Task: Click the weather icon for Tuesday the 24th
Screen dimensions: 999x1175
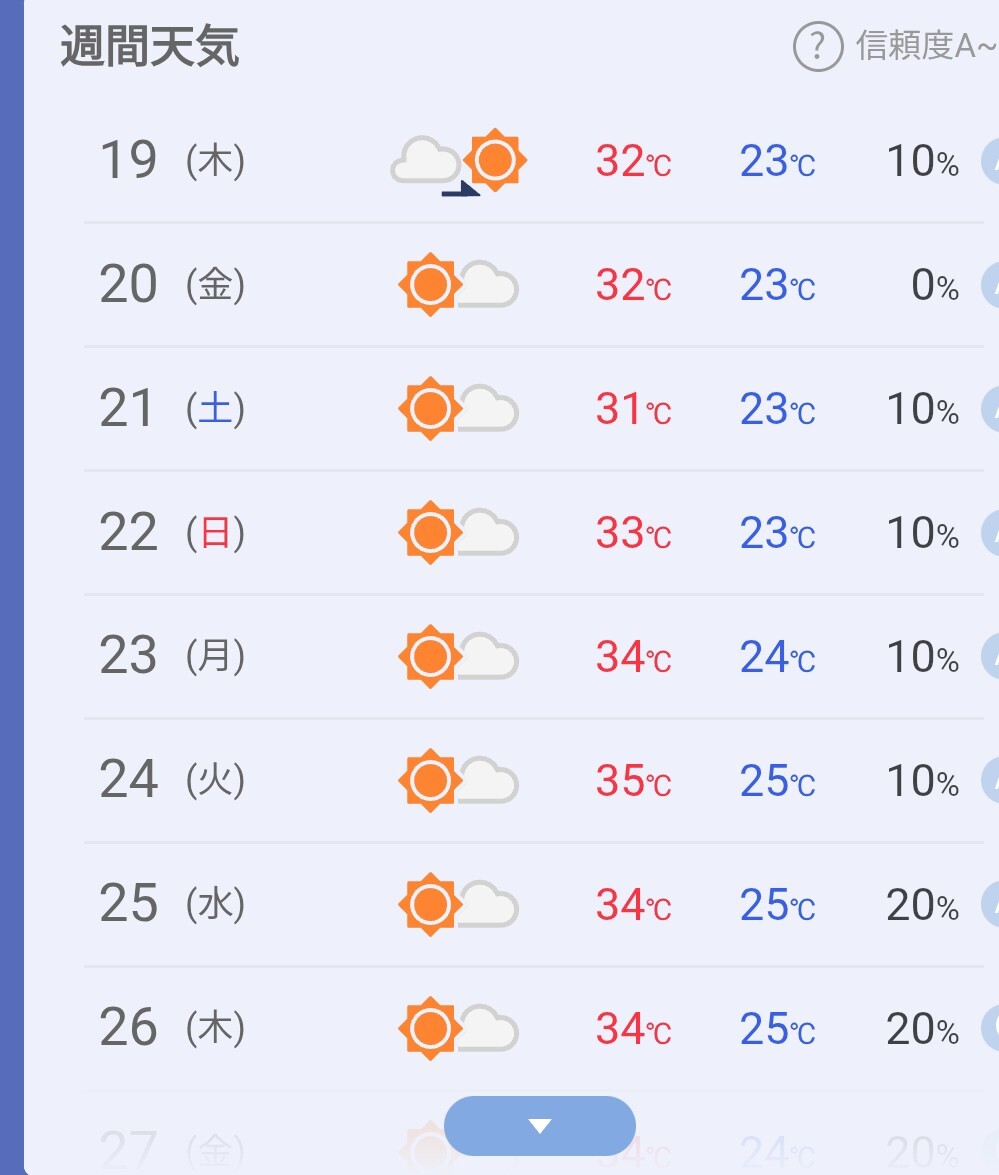Action: [459, 781]
